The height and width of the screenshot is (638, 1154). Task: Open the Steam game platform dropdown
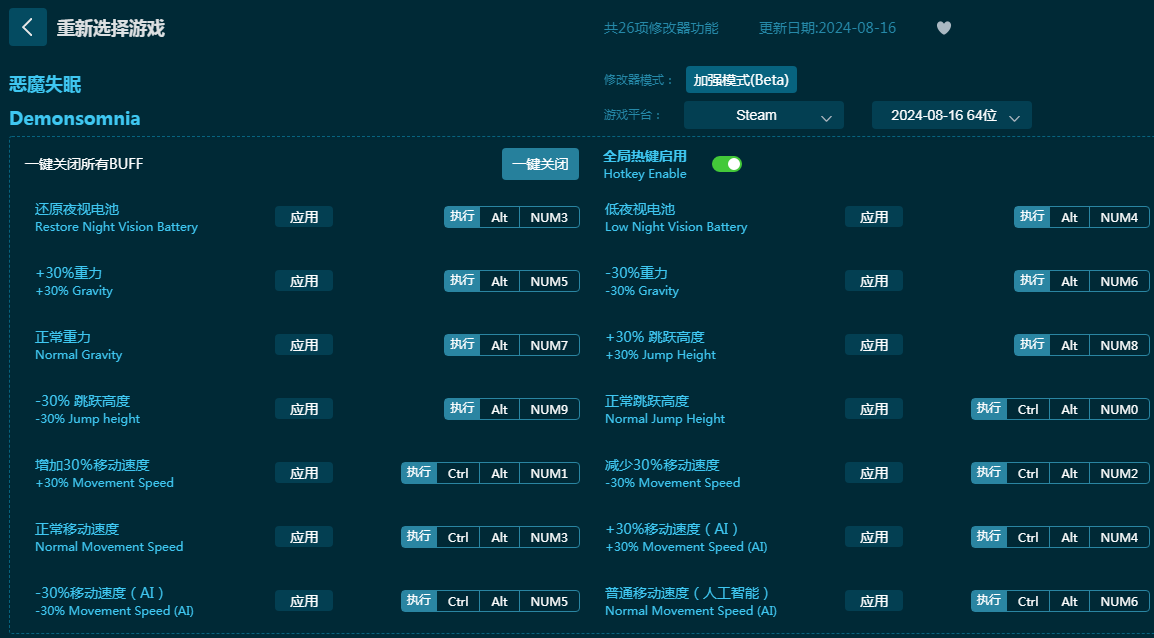click(763, 115)
